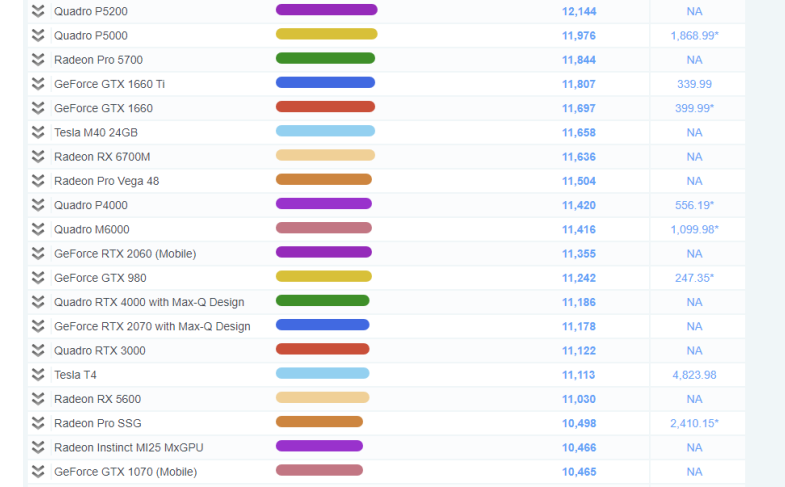The width and height of the screenshot is (785, 487).
Task: Click score 11,976 for Quadro P5000
Action: tap(579, 36)
